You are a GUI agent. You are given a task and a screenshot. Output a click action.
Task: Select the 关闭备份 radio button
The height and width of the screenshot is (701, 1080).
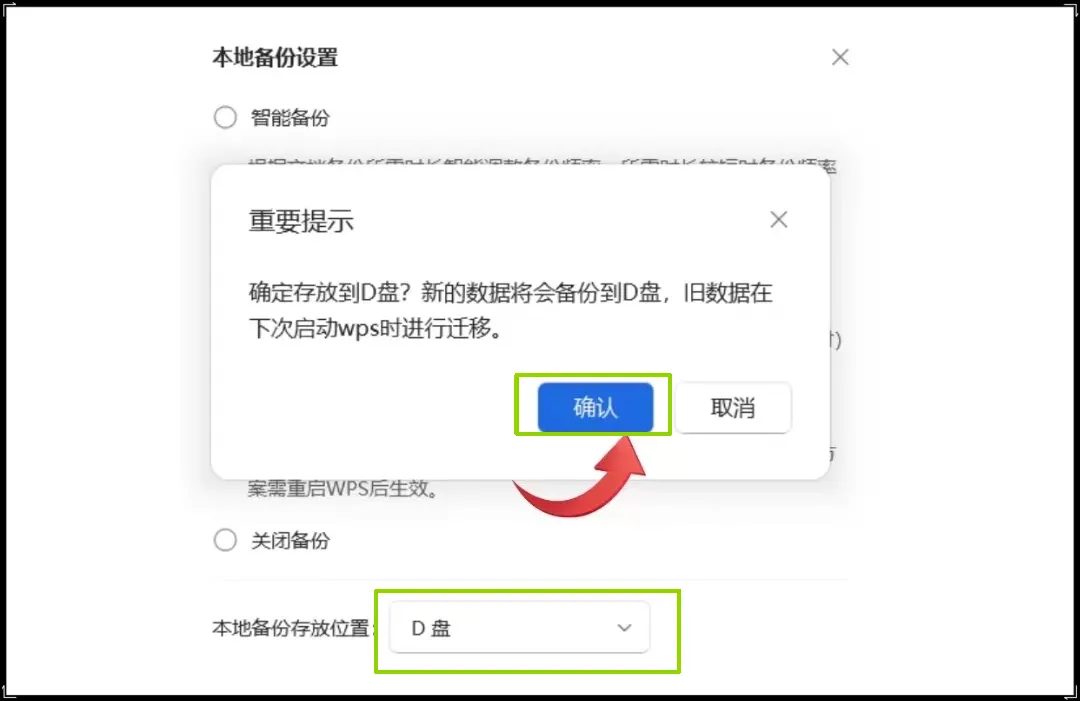(x=225, y=540)
